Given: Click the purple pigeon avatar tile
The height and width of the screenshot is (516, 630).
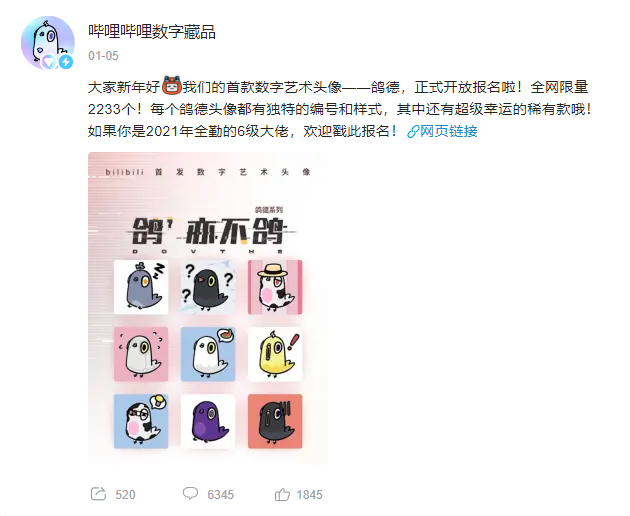Looking at the screenshot, I should pyautogui.click(x=208, y=421).
